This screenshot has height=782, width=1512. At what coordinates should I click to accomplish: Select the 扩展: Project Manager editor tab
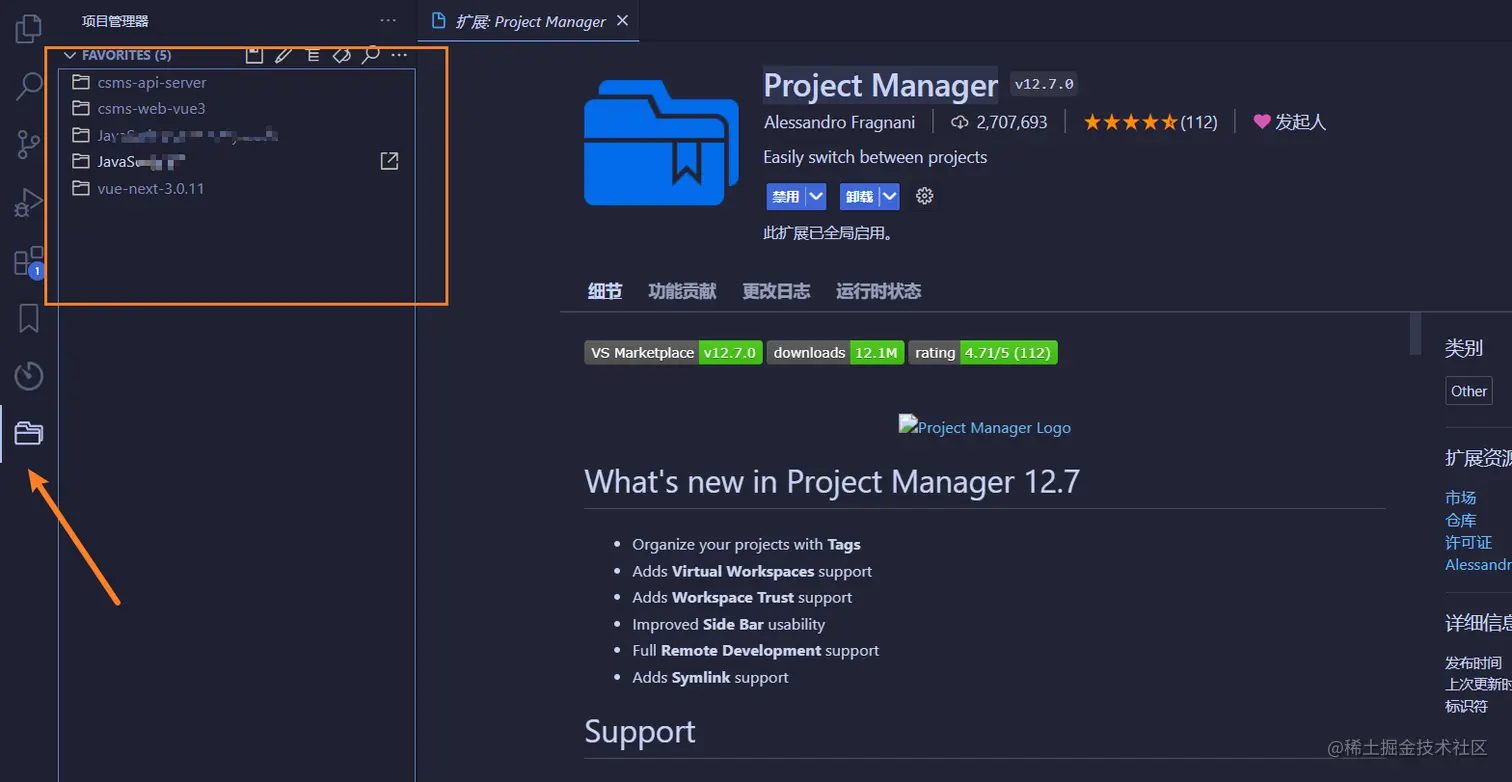530,21
